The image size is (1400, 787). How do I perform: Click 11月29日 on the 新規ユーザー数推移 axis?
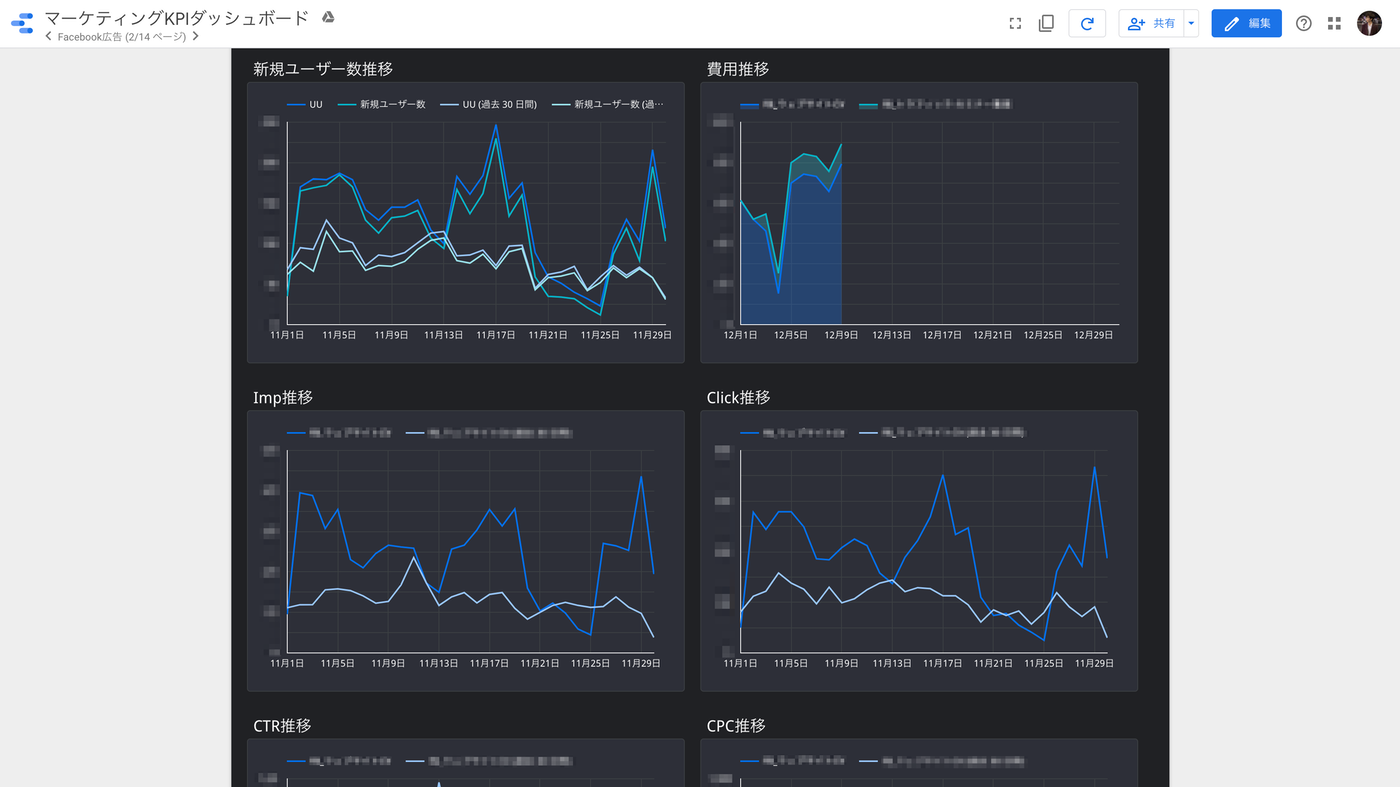point(652,335)
